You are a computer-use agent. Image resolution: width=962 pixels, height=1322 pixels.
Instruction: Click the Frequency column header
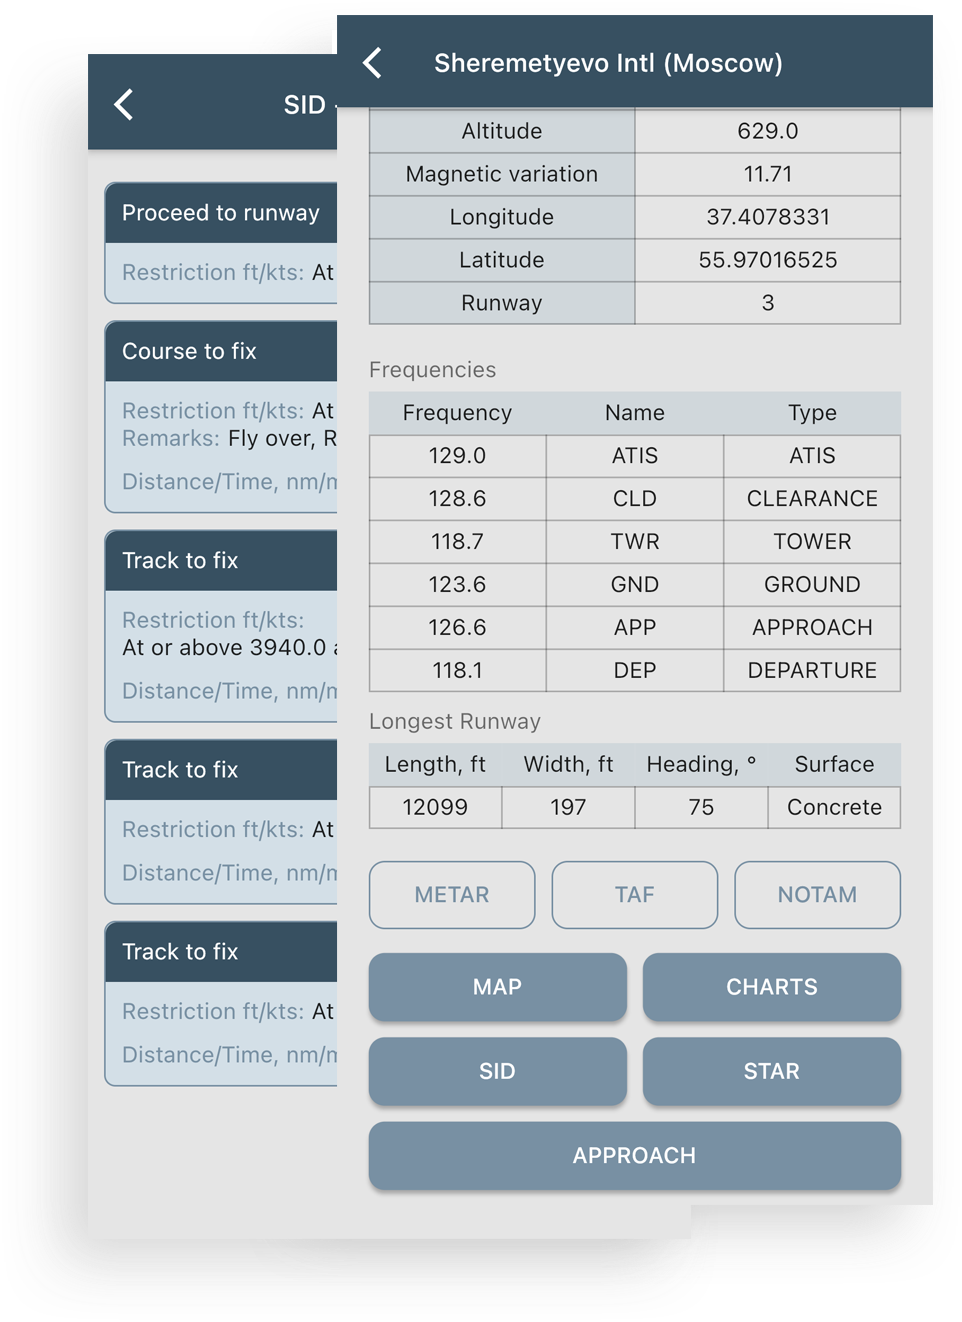457,413
